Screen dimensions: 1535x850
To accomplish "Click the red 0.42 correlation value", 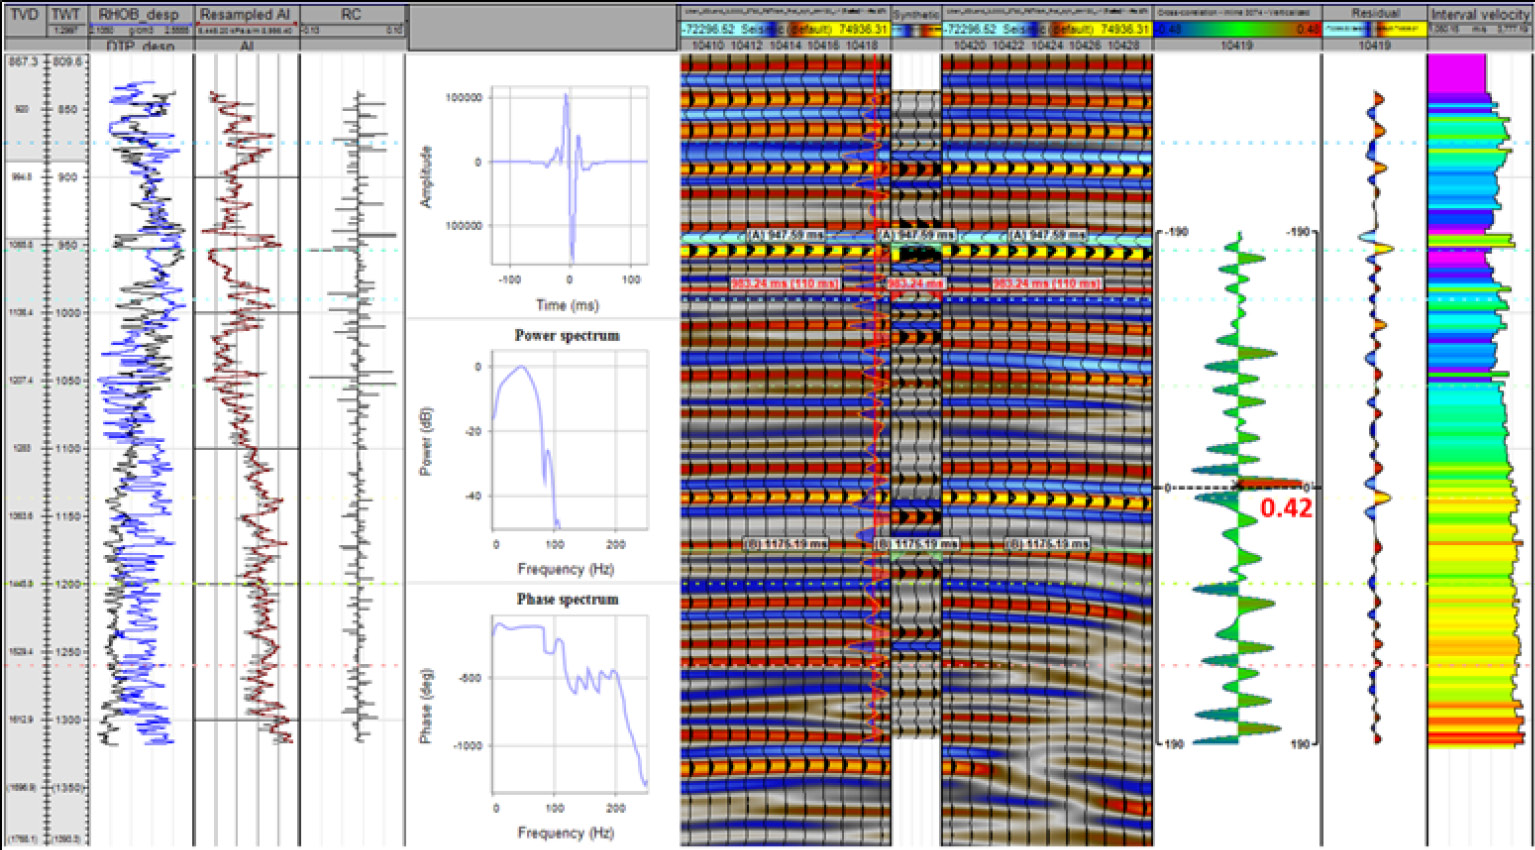I will [x=1285, y=508].
